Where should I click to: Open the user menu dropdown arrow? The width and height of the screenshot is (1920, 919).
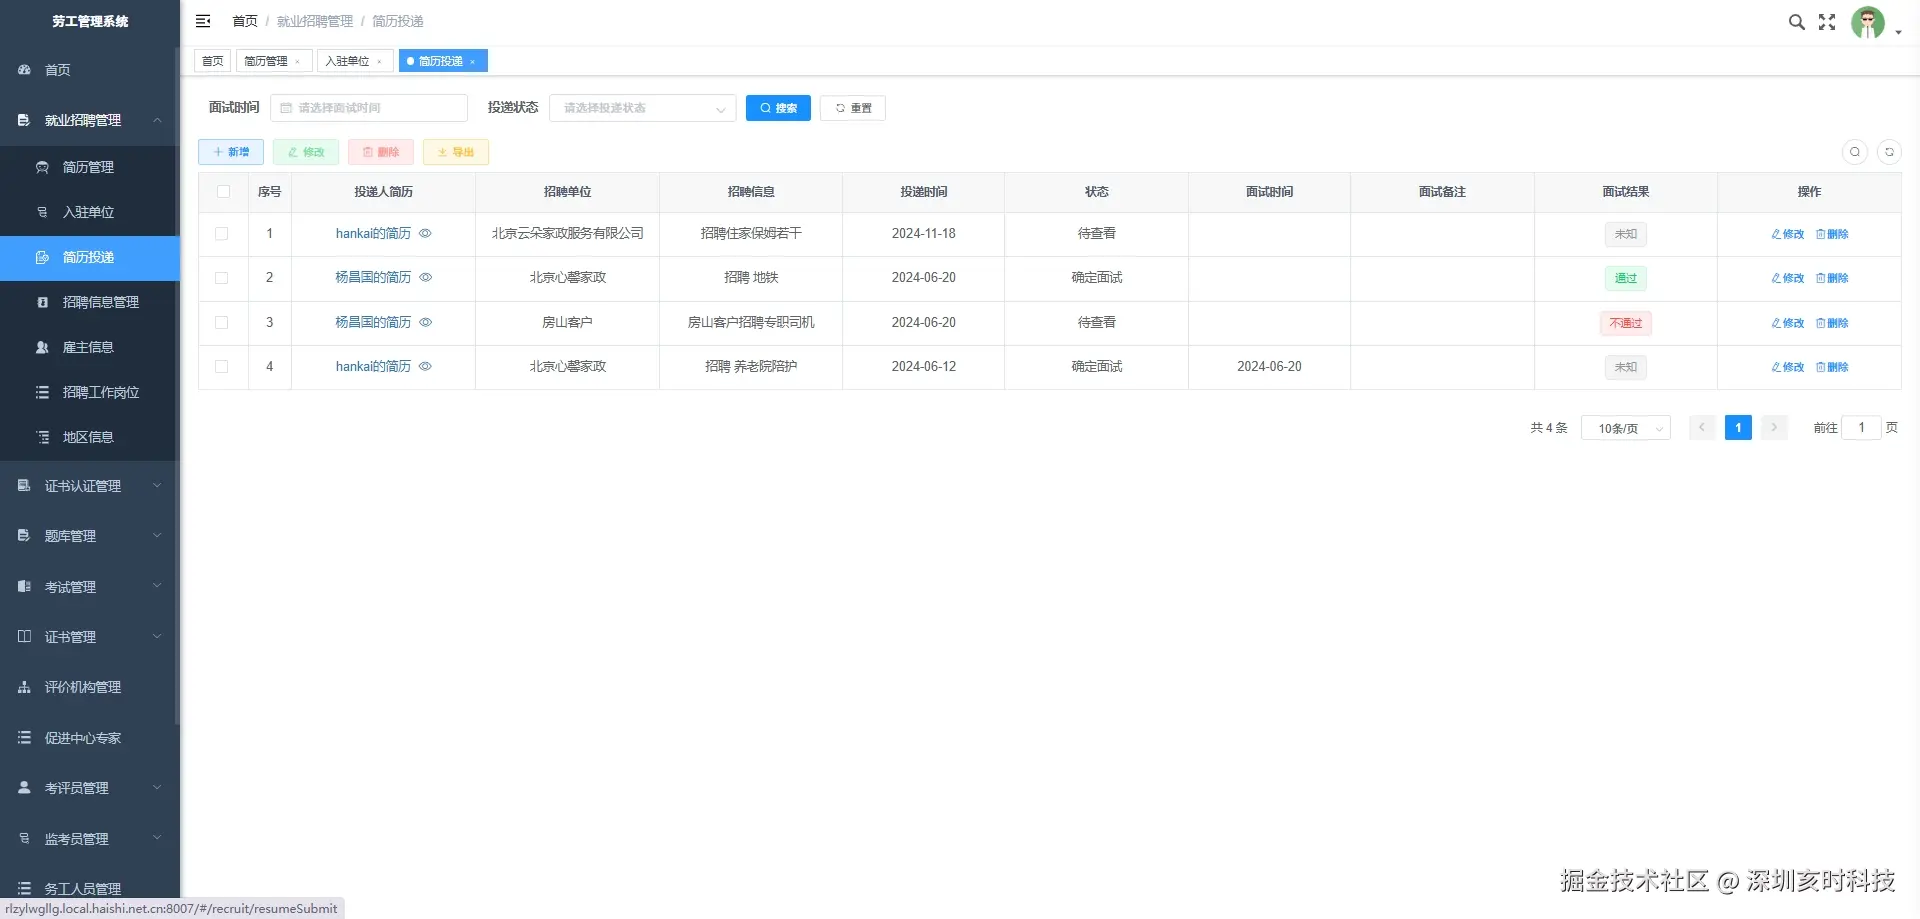(x=1898, y=33)
